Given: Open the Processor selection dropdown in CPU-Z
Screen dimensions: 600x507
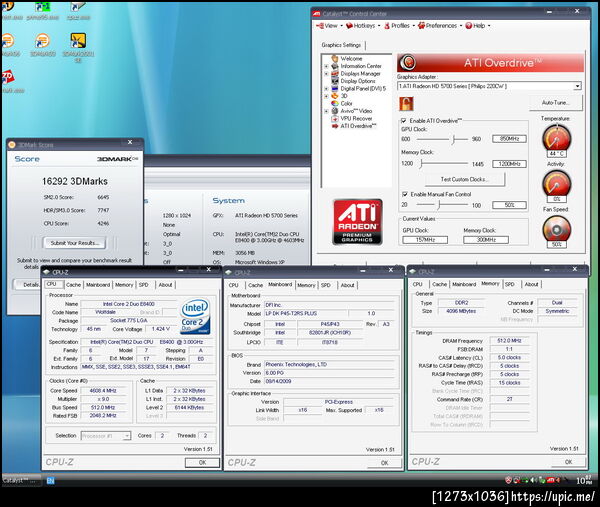Looking at the screenshot, I should tap(127, 436).
